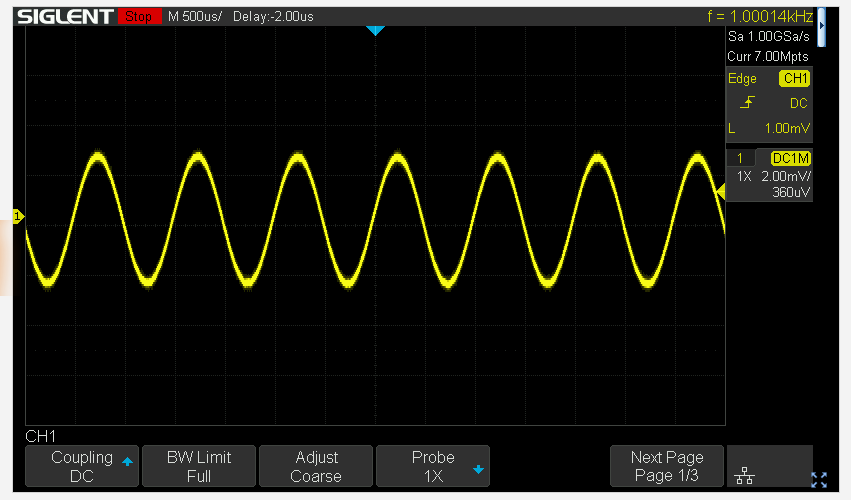This screenshot has width=851, height=500.
Task: Click the CH1 ground level marker
Action: click(17, 216)
